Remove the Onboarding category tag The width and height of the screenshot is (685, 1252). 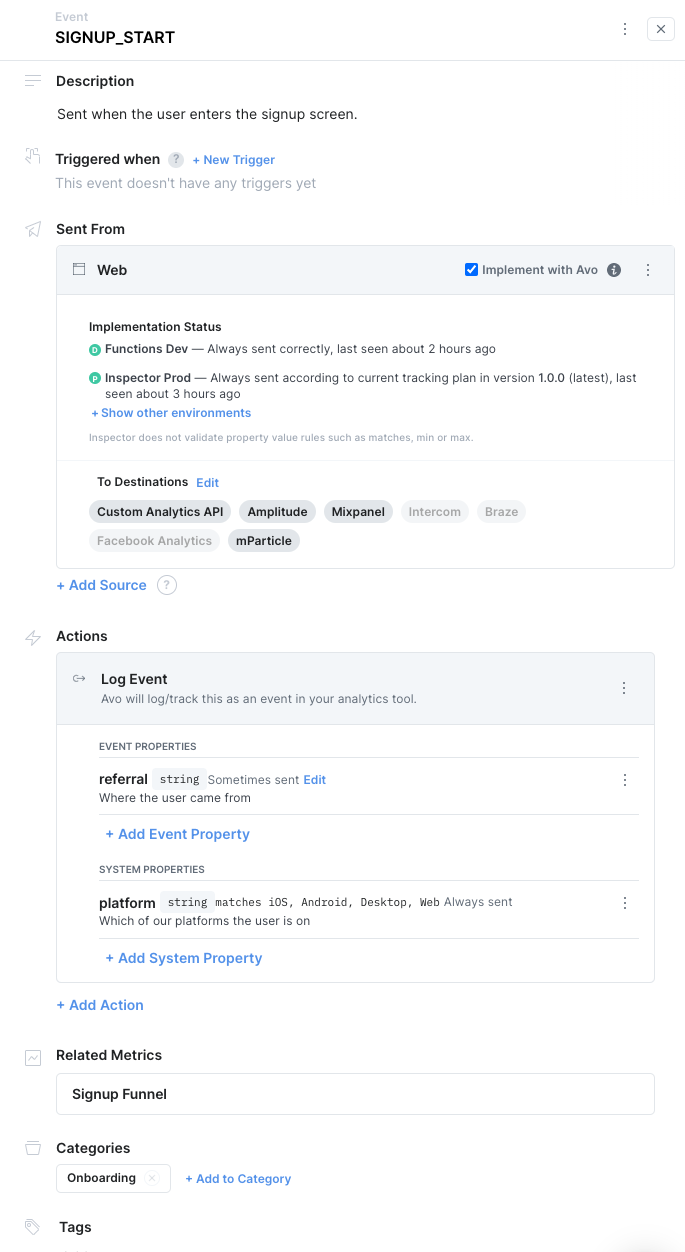pos(152,1178)
